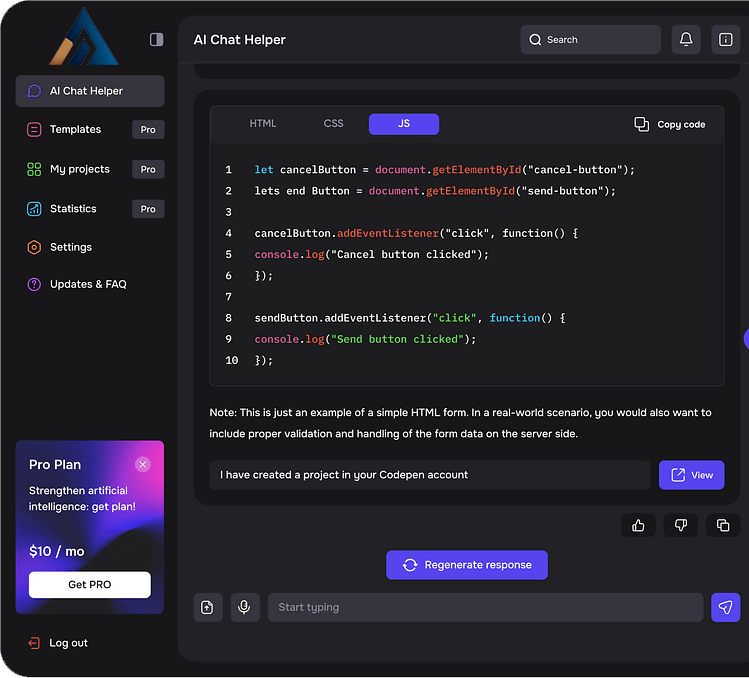Select the JS code tab
The height and width of the screenshot is (678, 749).
point(403,124)
